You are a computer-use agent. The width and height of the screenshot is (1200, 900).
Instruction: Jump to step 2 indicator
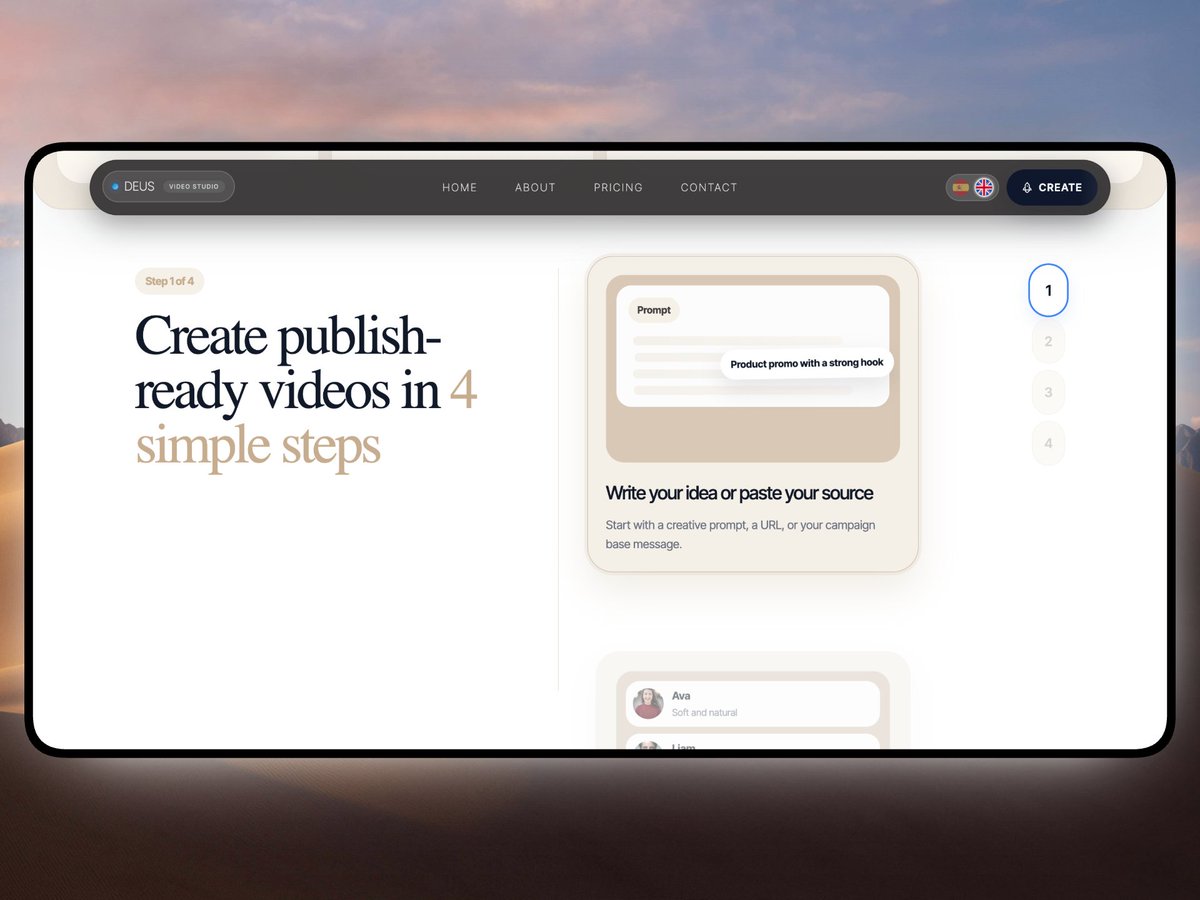coord(1048,341)
